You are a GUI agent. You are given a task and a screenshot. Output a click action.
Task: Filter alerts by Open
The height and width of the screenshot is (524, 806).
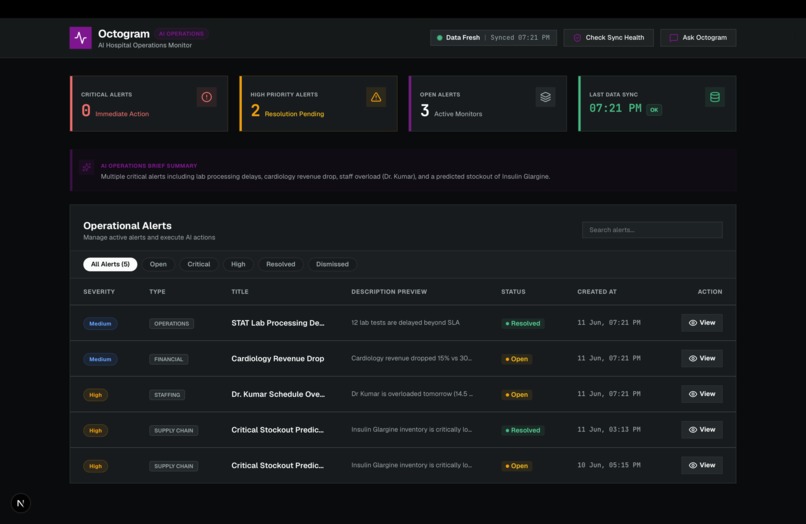[158, 264]
